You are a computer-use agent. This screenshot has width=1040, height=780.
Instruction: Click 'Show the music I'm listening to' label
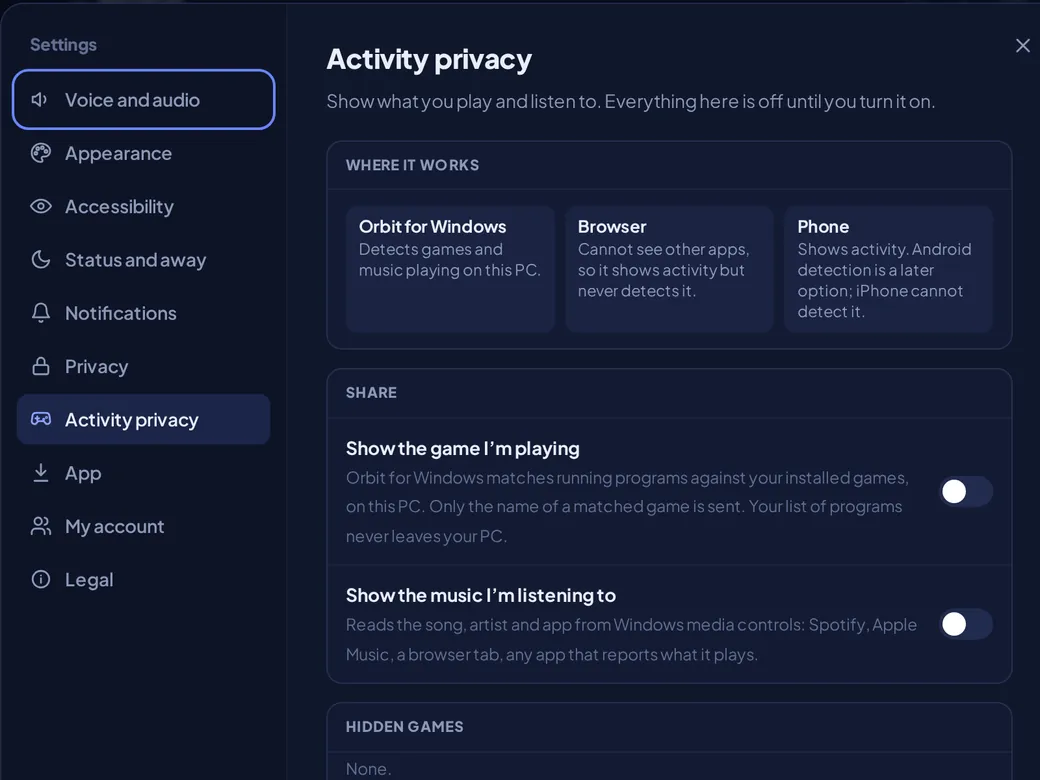coord(480,596)
